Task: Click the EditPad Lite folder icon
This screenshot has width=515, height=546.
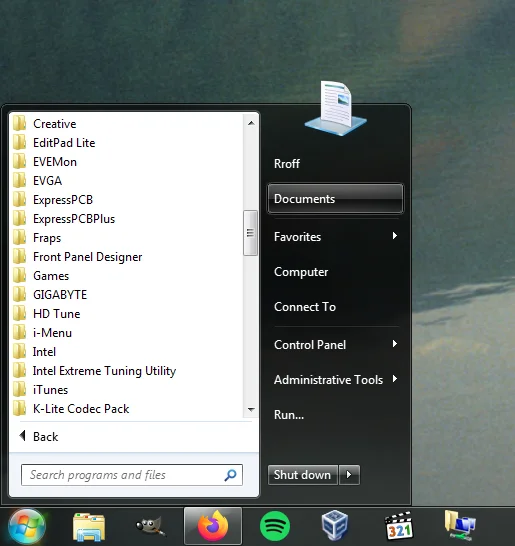Action: [19, 143]
